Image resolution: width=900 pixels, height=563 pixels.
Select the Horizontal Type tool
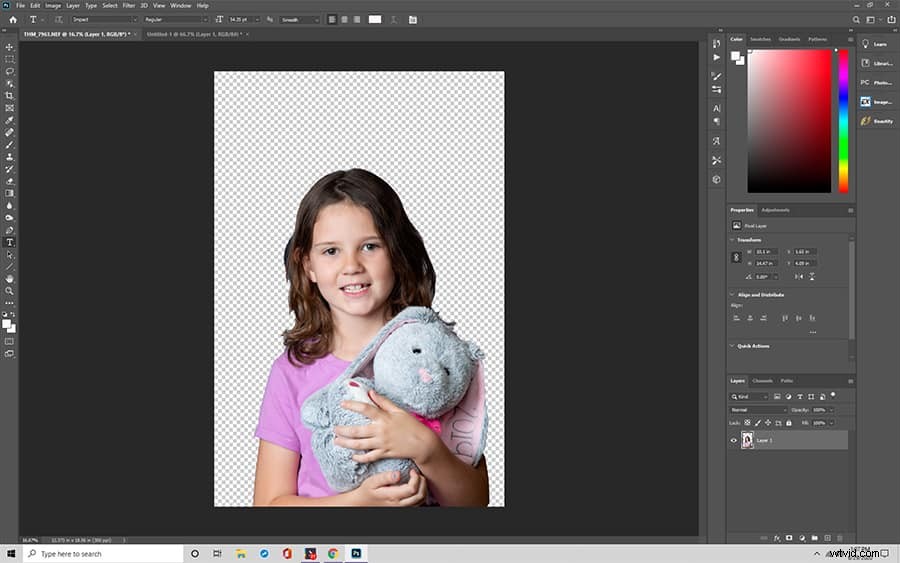9,242
